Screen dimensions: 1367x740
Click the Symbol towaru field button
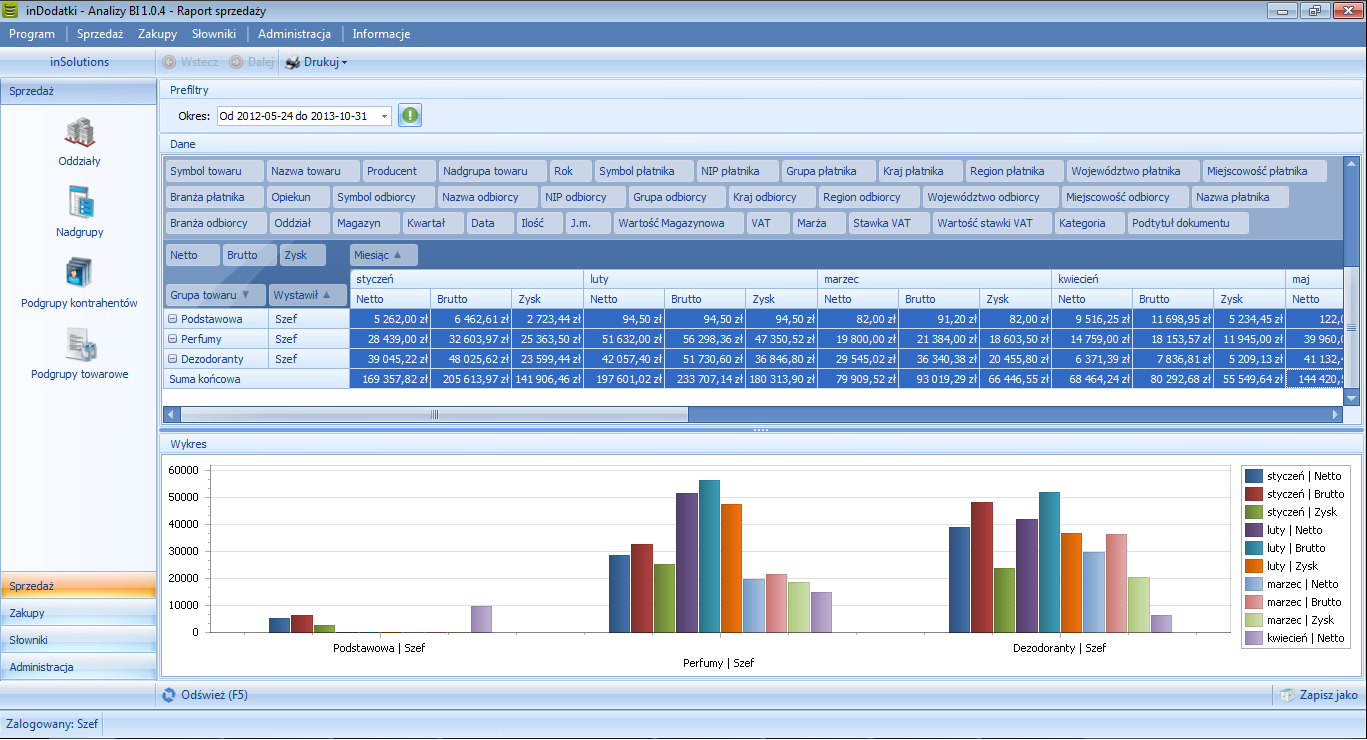click(x=215, y=171)
